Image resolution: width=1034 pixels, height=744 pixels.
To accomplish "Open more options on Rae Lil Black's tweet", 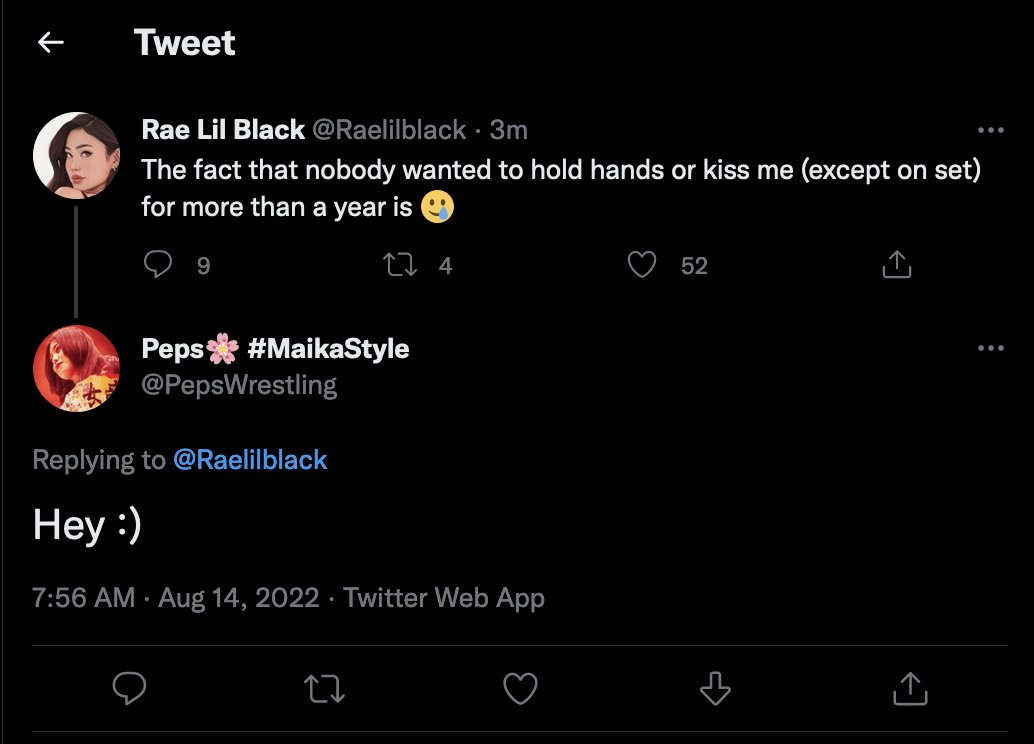I will pos(990,130).
